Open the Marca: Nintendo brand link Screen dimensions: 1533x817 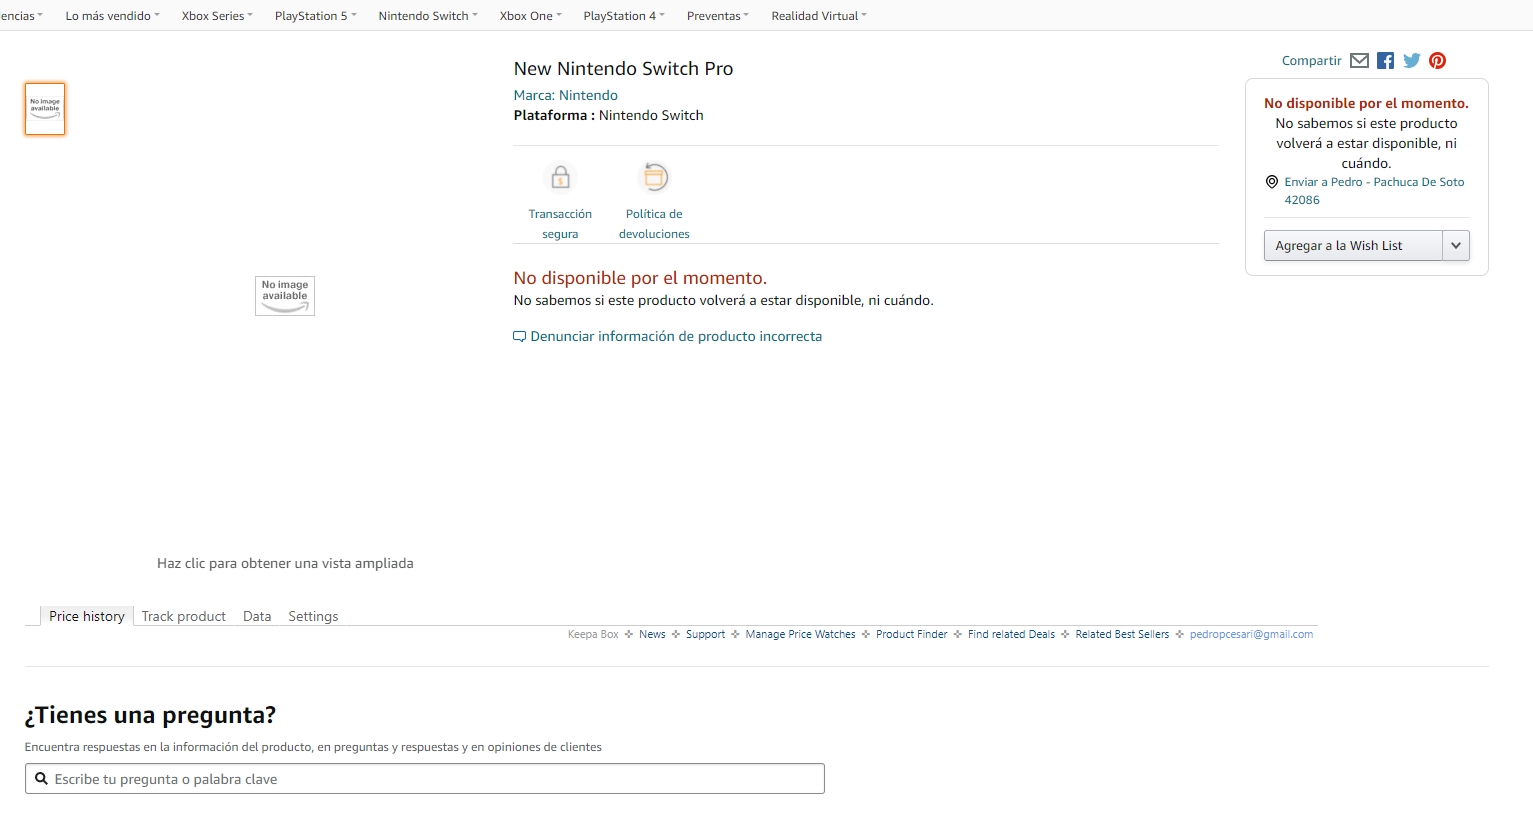(565, 95)
